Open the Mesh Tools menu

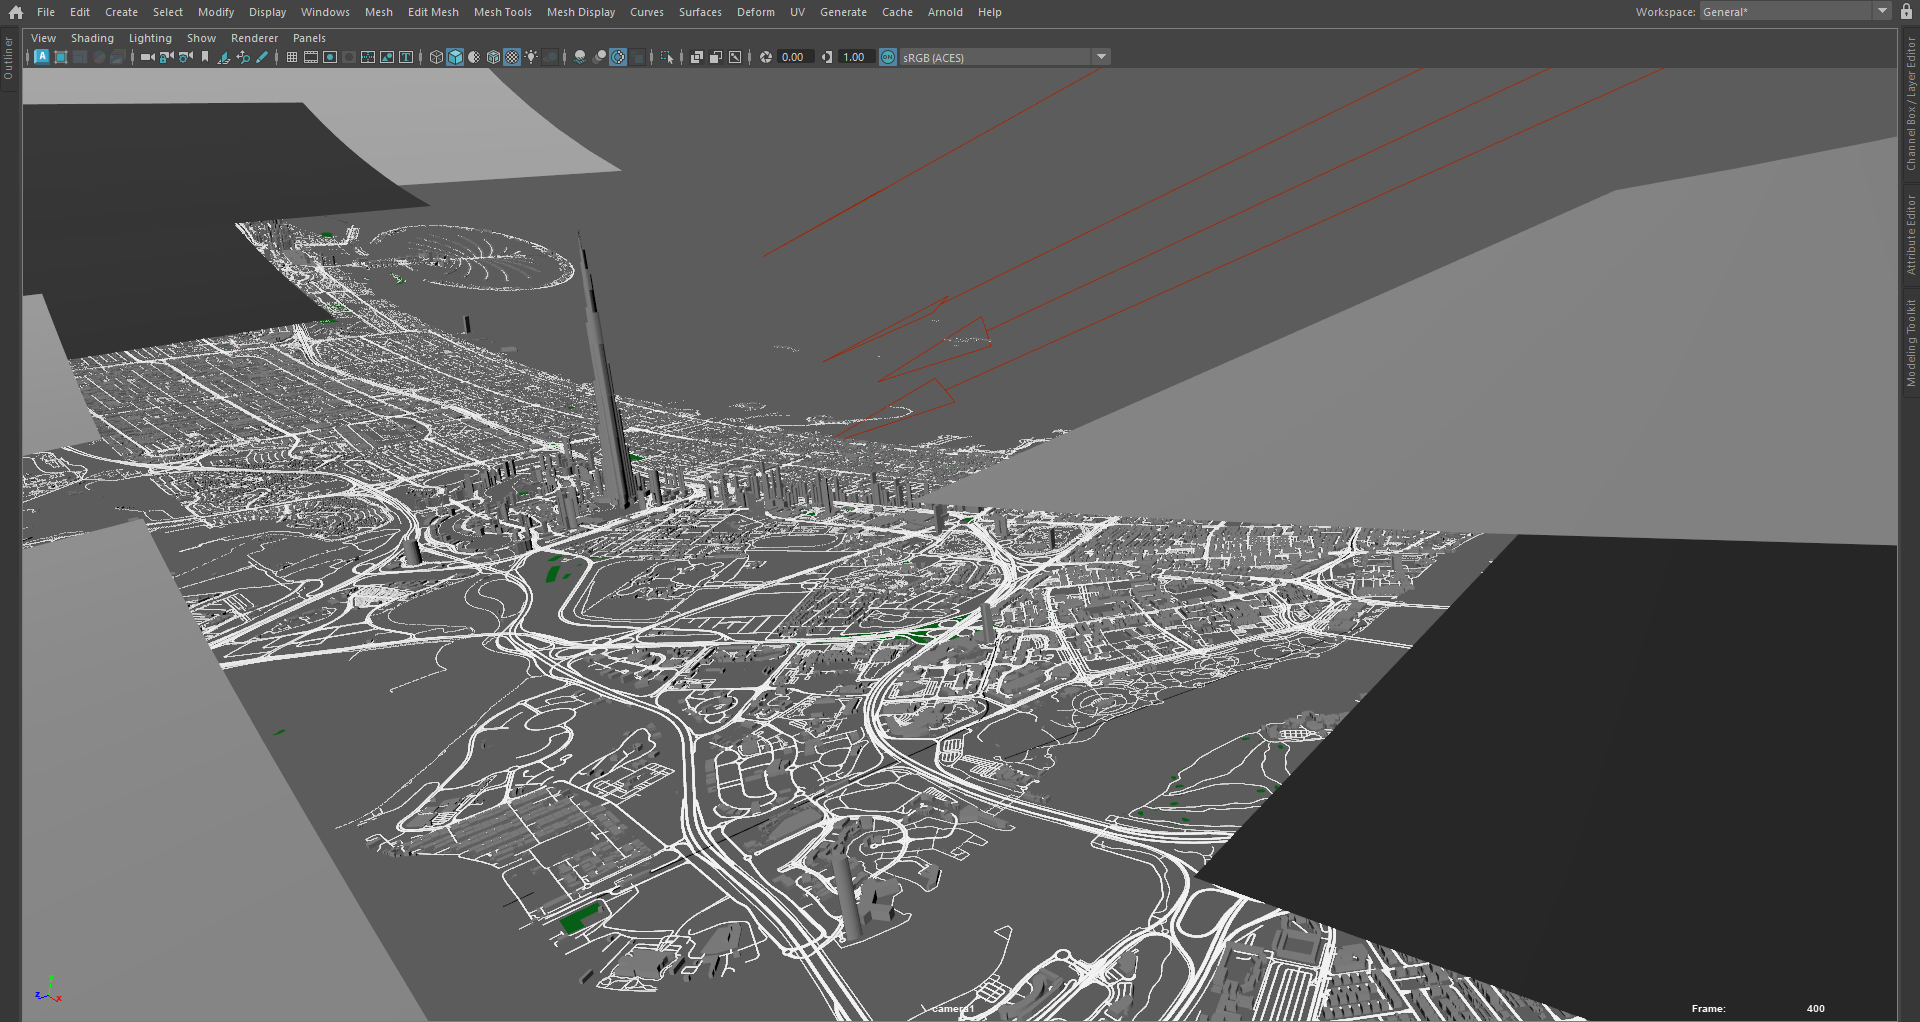click(502, 12)
